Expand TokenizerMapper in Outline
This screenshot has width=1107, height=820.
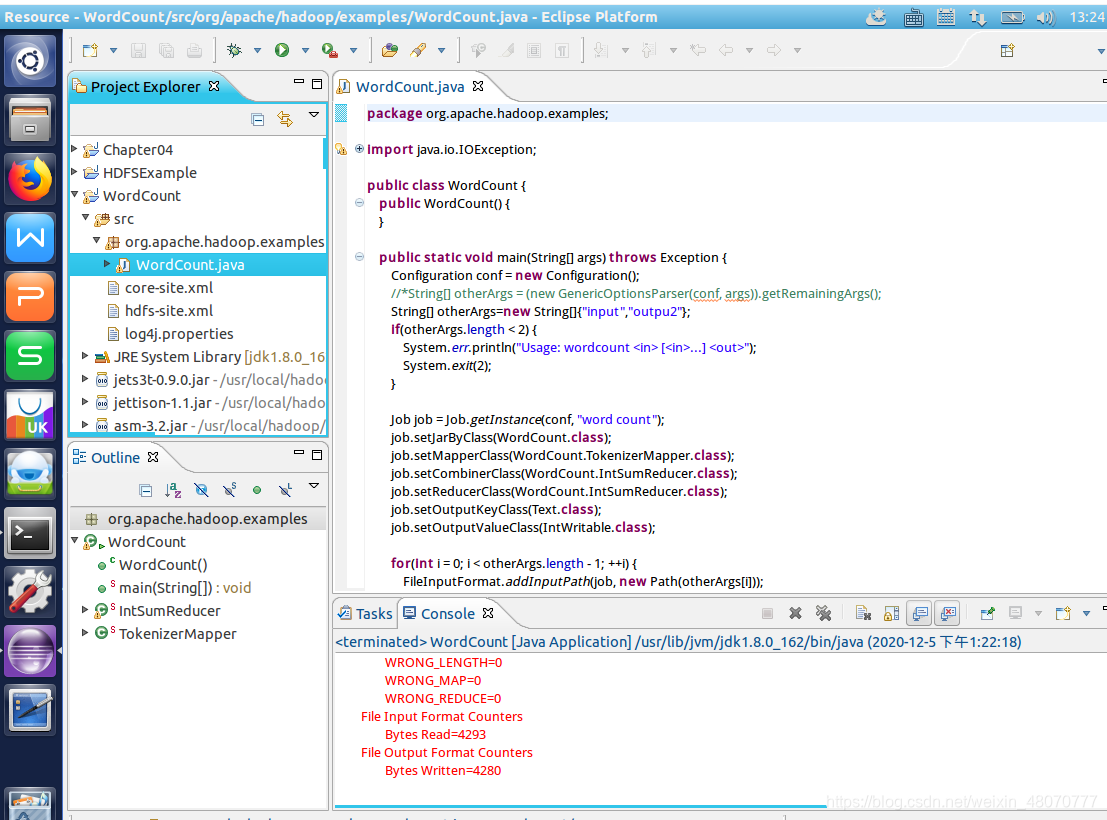[85, 633]
